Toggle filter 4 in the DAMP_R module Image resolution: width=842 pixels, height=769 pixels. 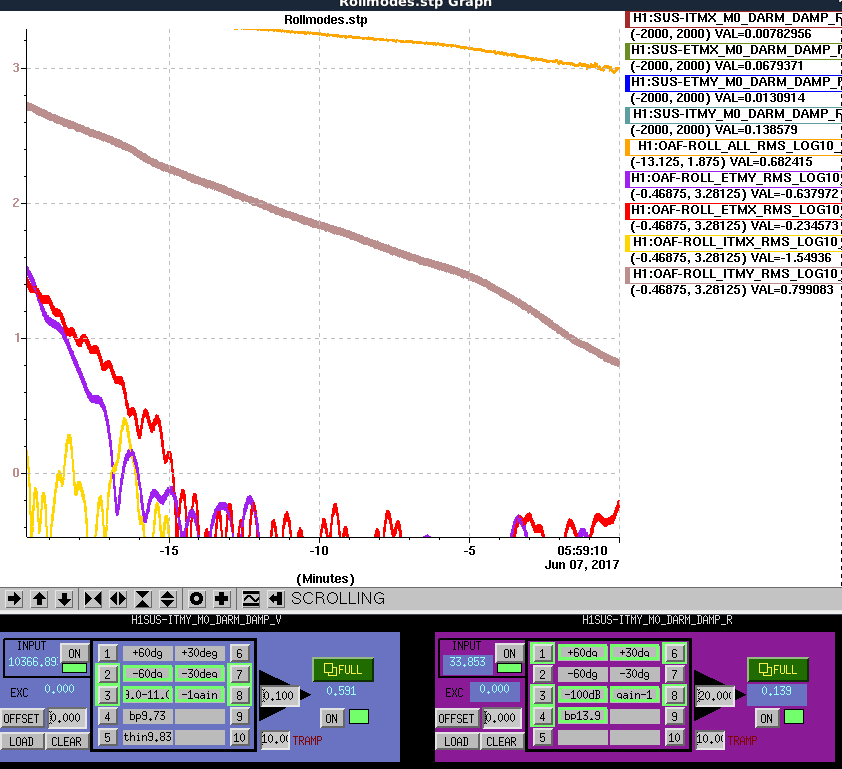(x=542, y=716)
